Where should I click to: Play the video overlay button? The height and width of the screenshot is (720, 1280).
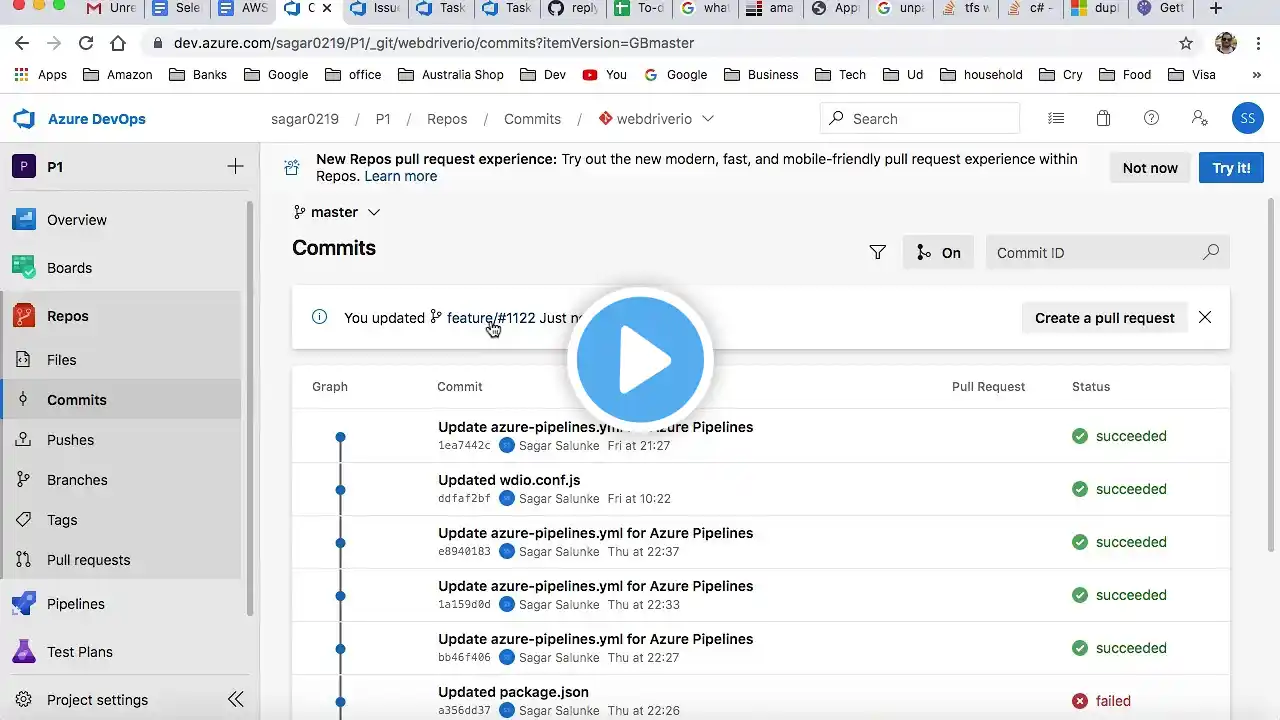pos(640,359)
